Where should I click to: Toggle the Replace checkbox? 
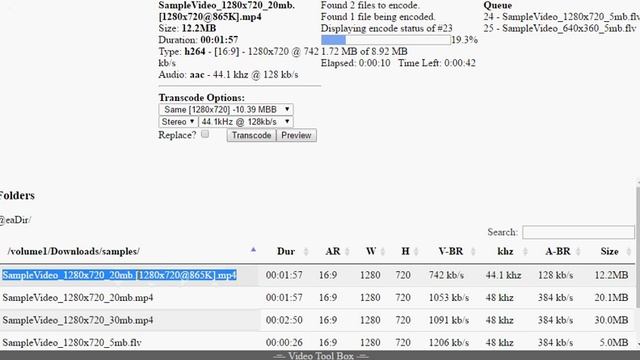click(x=205, y=134)
